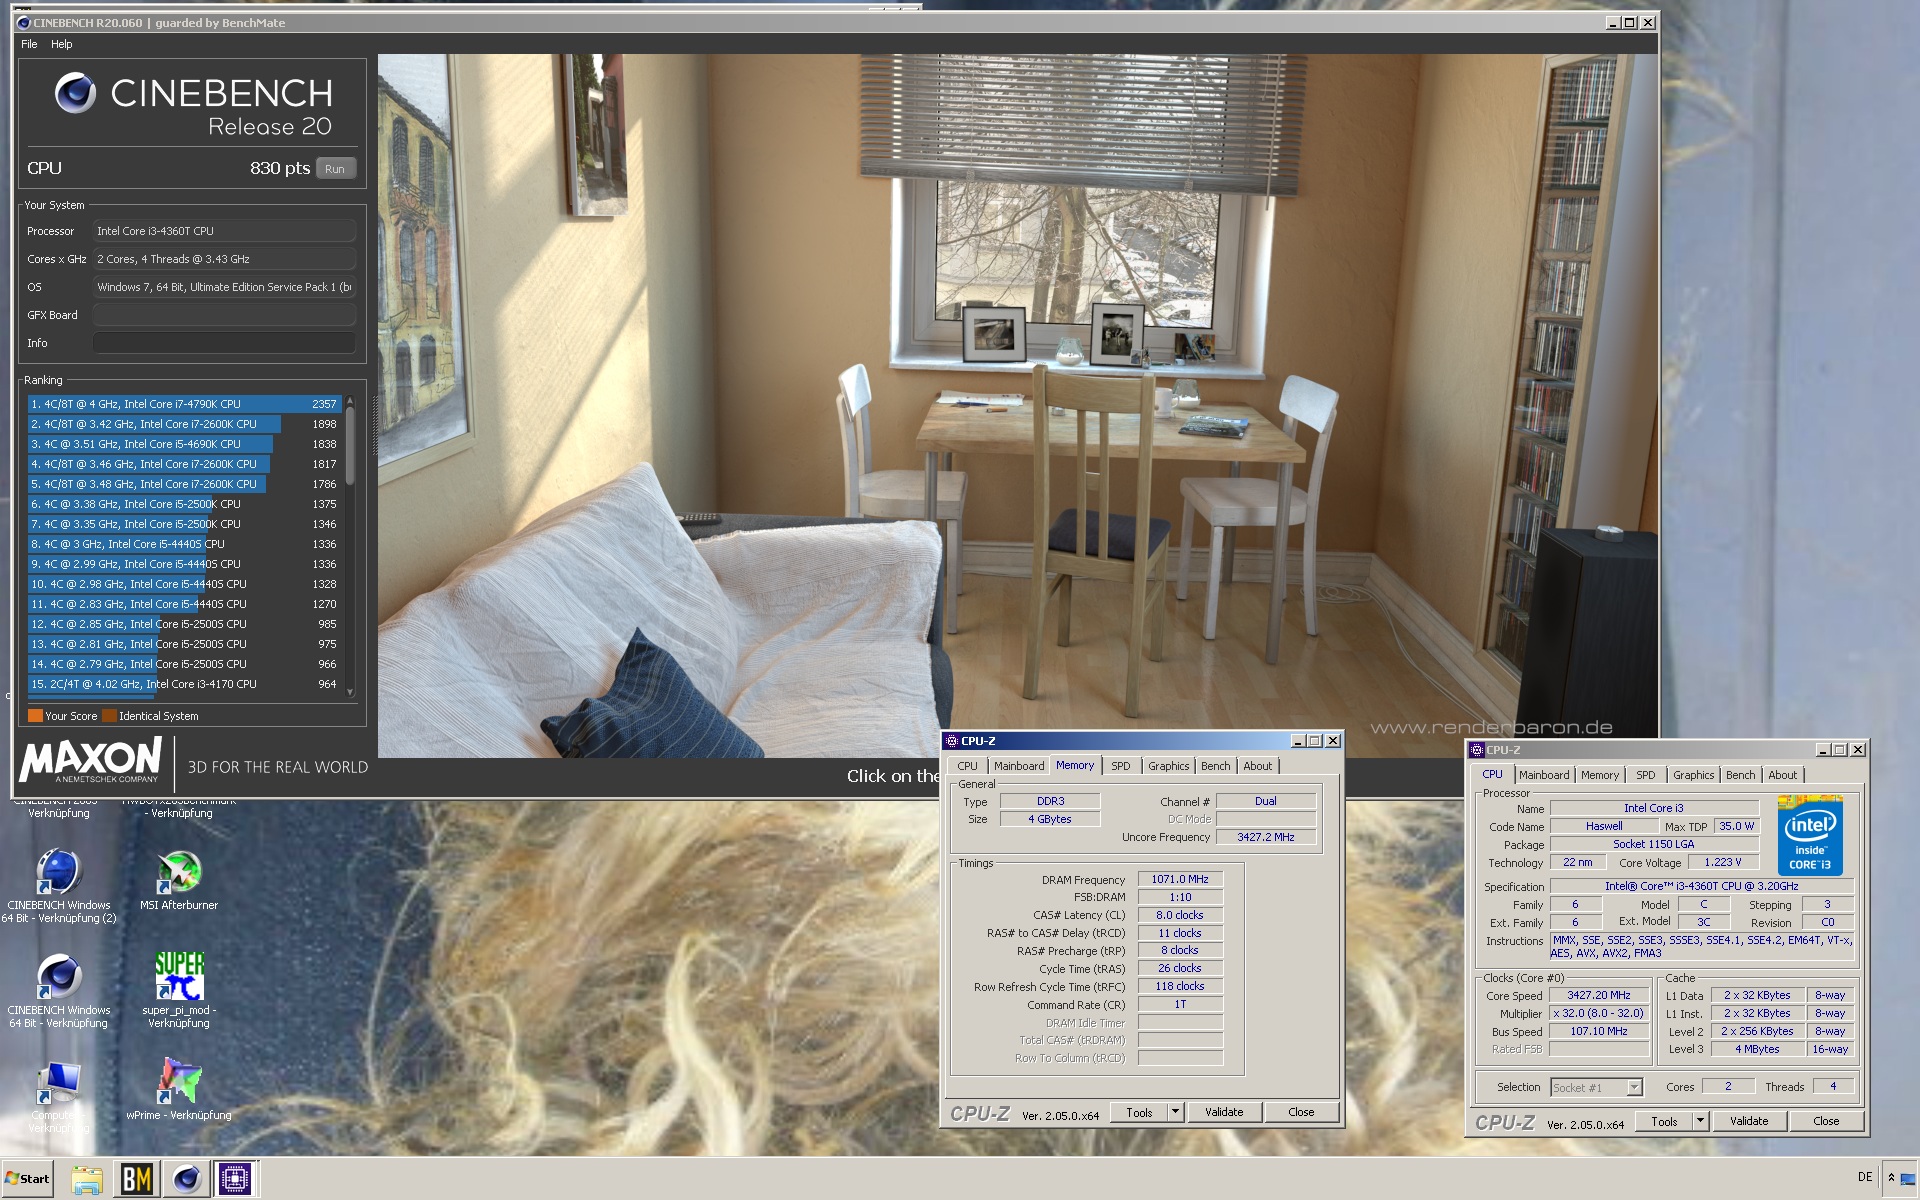
Task: Select ranking row 1 Intel Core i7-4790K
Action: (x=185, y=404)
